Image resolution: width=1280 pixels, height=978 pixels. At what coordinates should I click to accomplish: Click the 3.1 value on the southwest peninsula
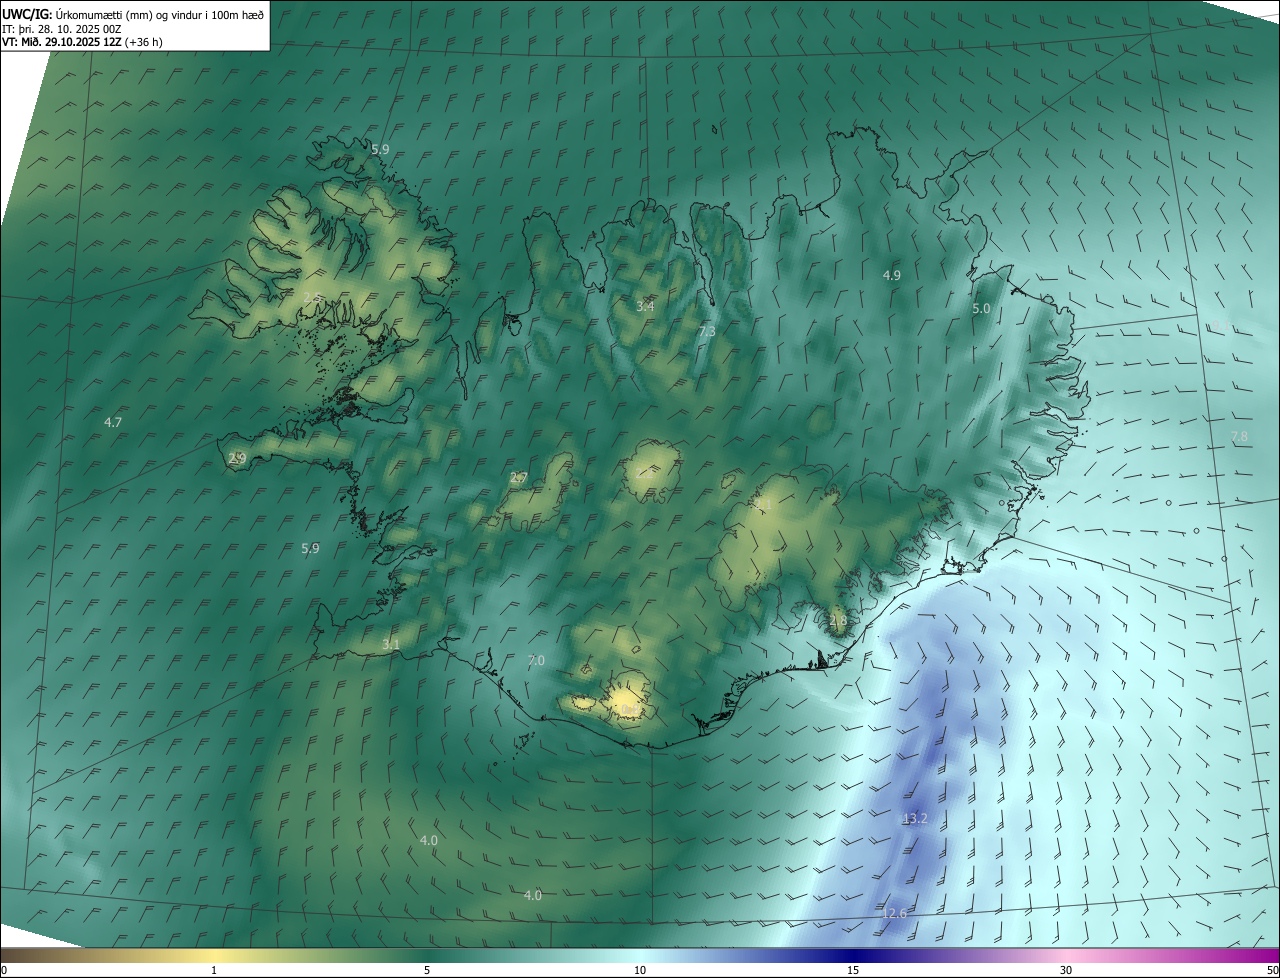tap(391, 645)
